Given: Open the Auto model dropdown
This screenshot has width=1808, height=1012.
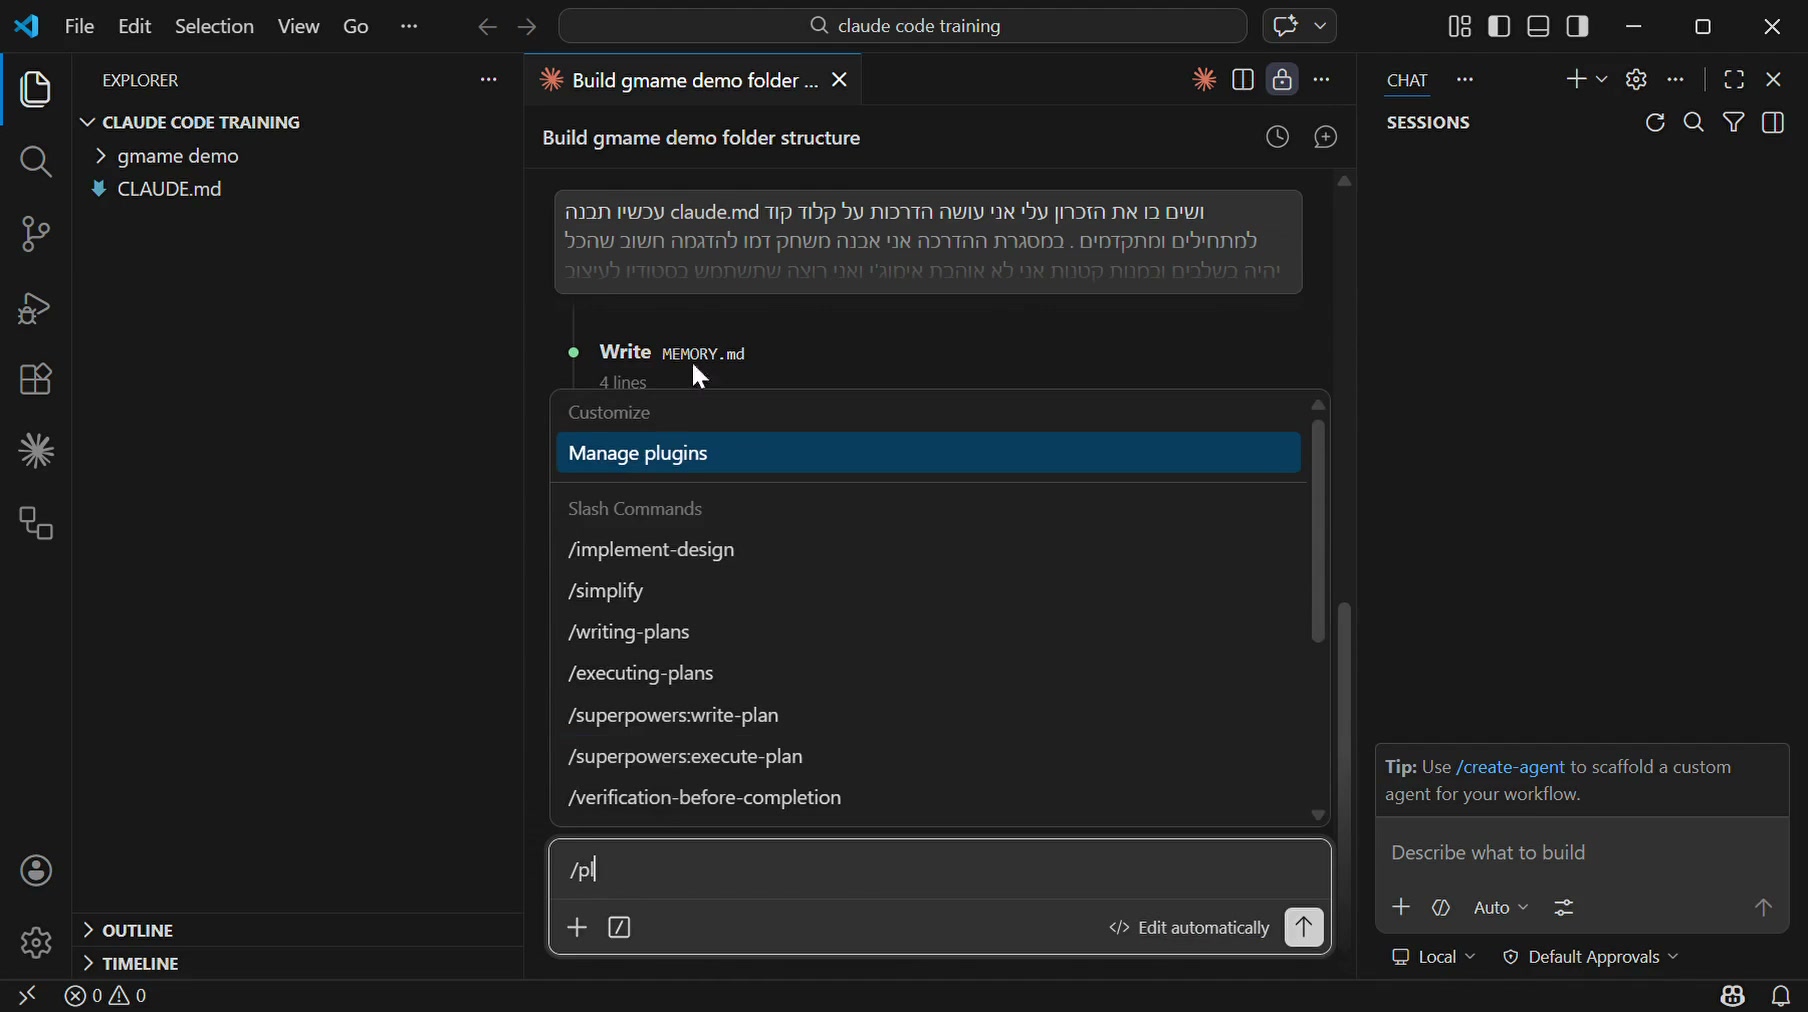Looking at the screenshot, I should pos(1501,908).
